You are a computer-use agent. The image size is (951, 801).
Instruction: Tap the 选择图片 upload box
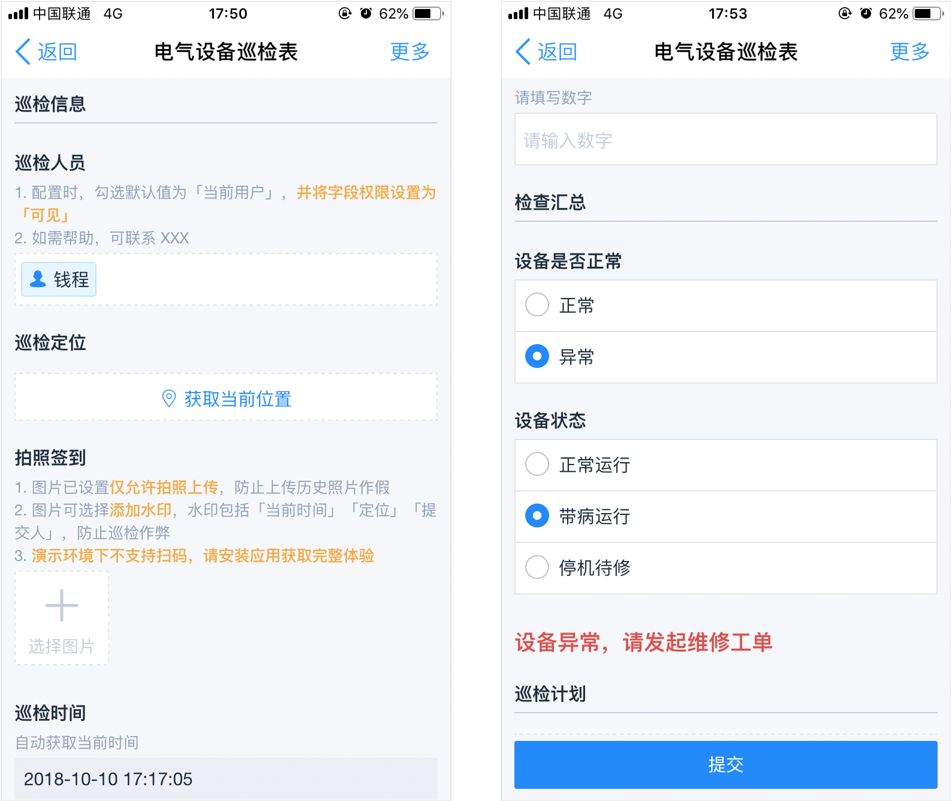62,618
